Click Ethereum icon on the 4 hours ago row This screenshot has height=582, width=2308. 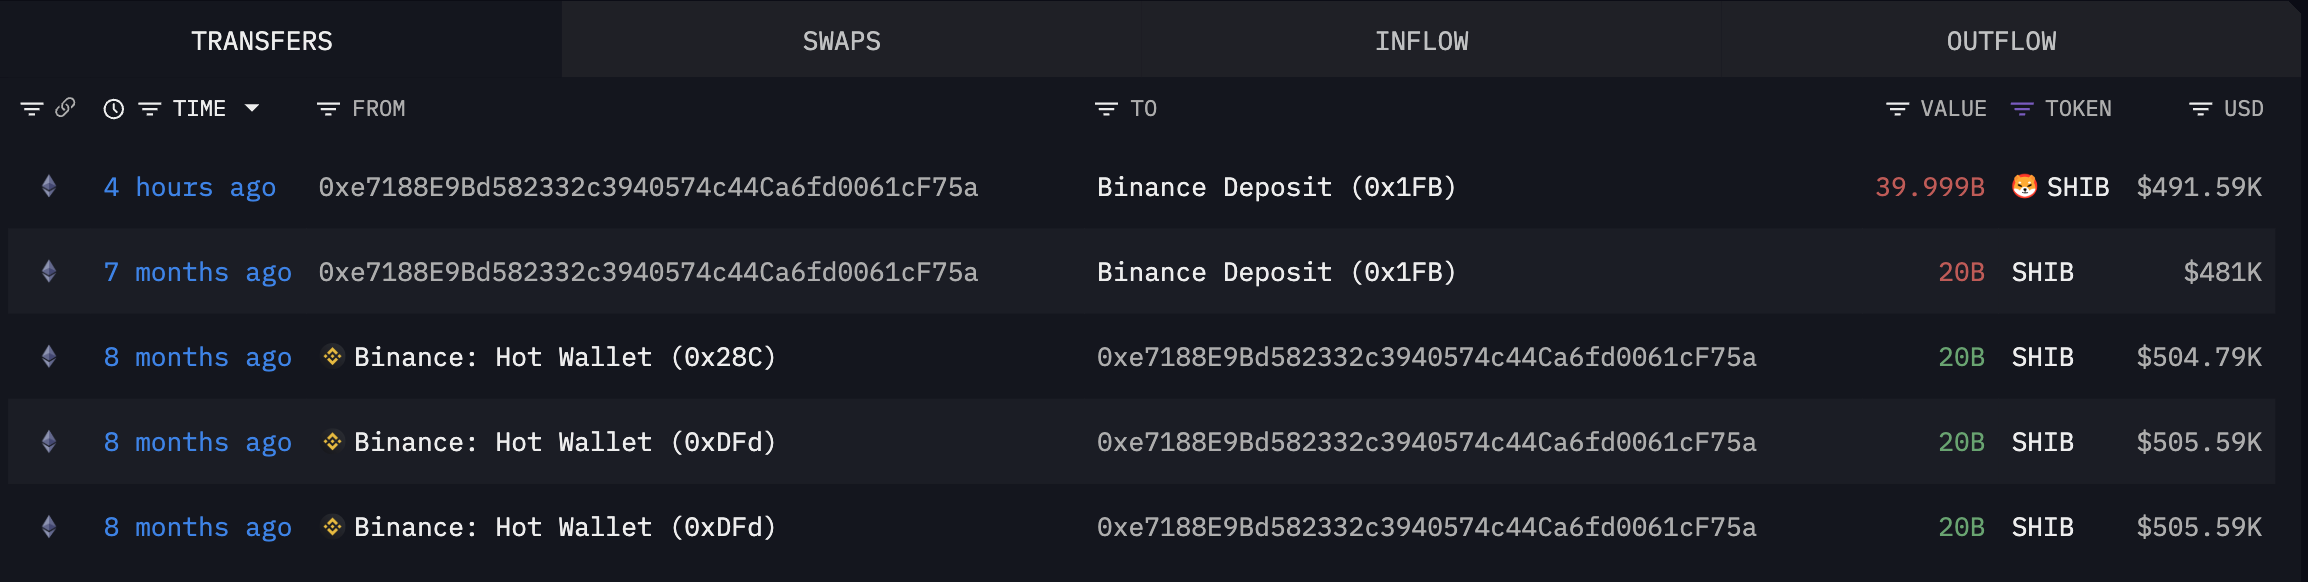pos(49,187)
